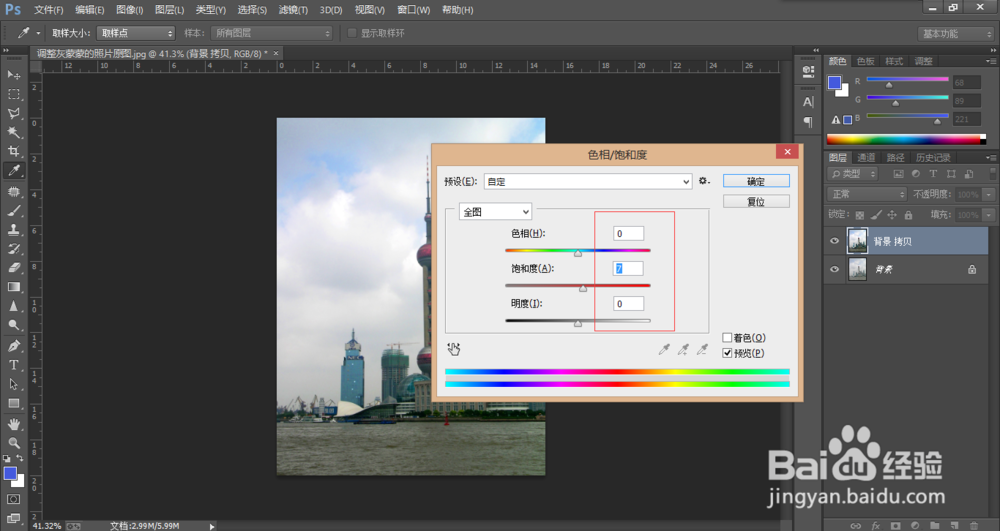The width and height of the screenshot is (1000, 531).
Task: Click the on-image adjustment hand icon
Action: [453, 349]
